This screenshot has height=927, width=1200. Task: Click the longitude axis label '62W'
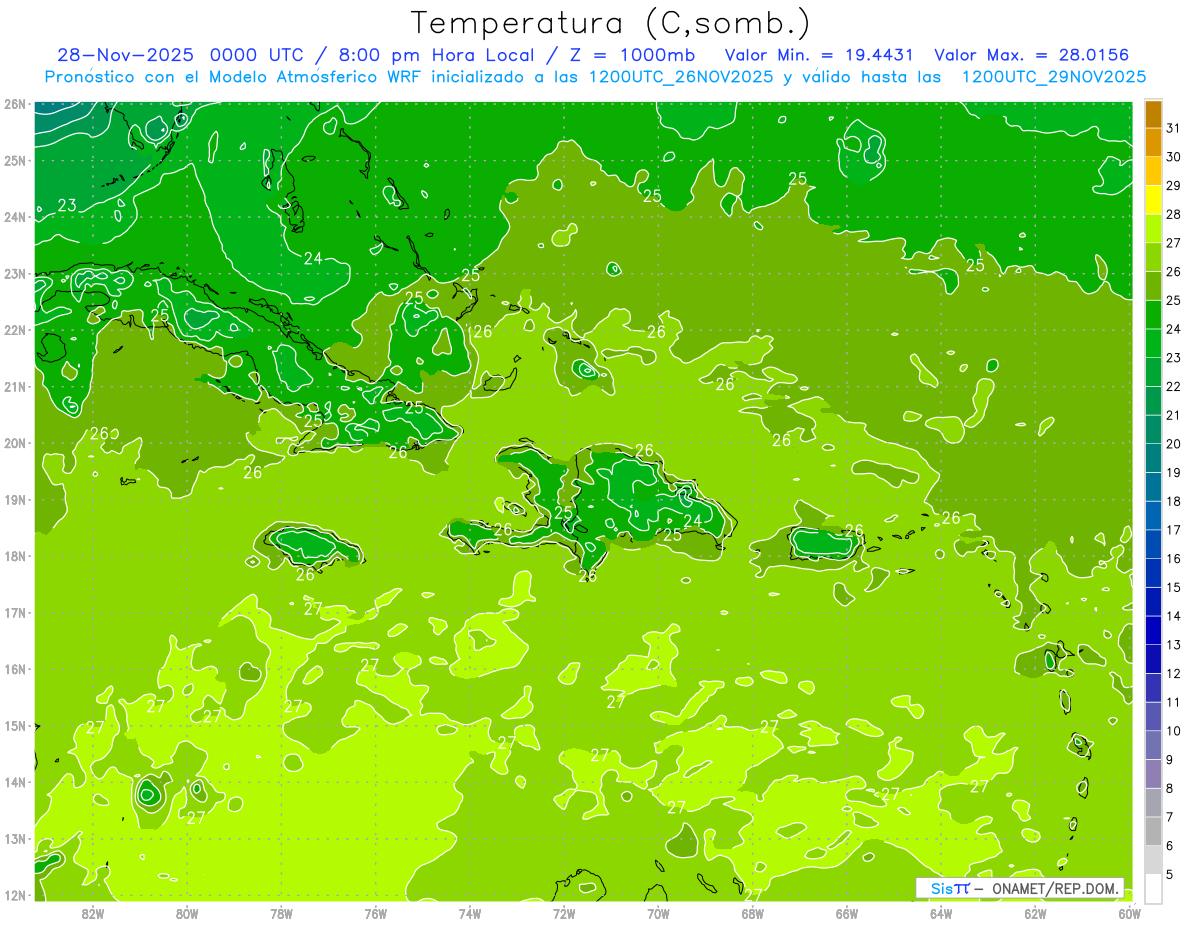coord(1036,913)
